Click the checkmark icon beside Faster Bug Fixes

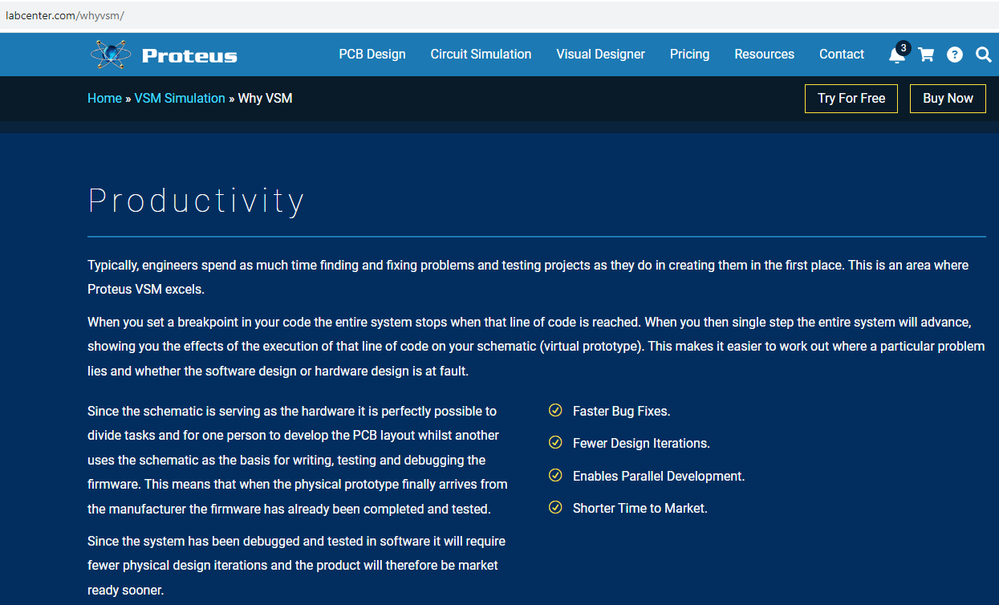coord(556,410)
